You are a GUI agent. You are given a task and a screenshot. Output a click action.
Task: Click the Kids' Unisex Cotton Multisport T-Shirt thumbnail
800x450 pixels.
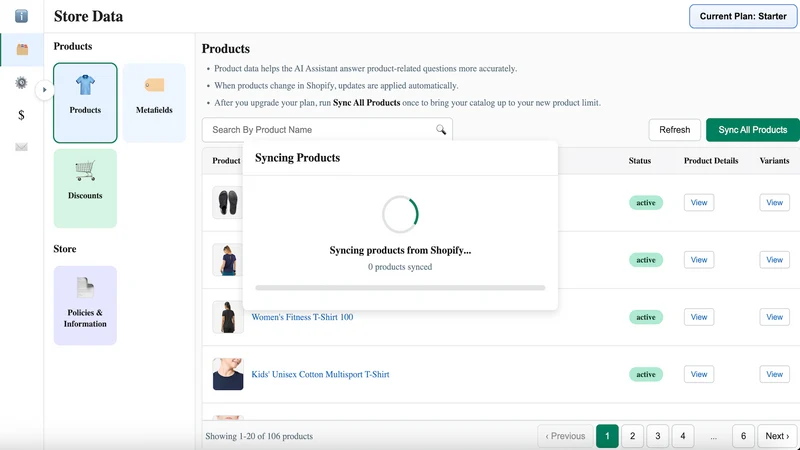pyautogui.click(x=228, y=374)
